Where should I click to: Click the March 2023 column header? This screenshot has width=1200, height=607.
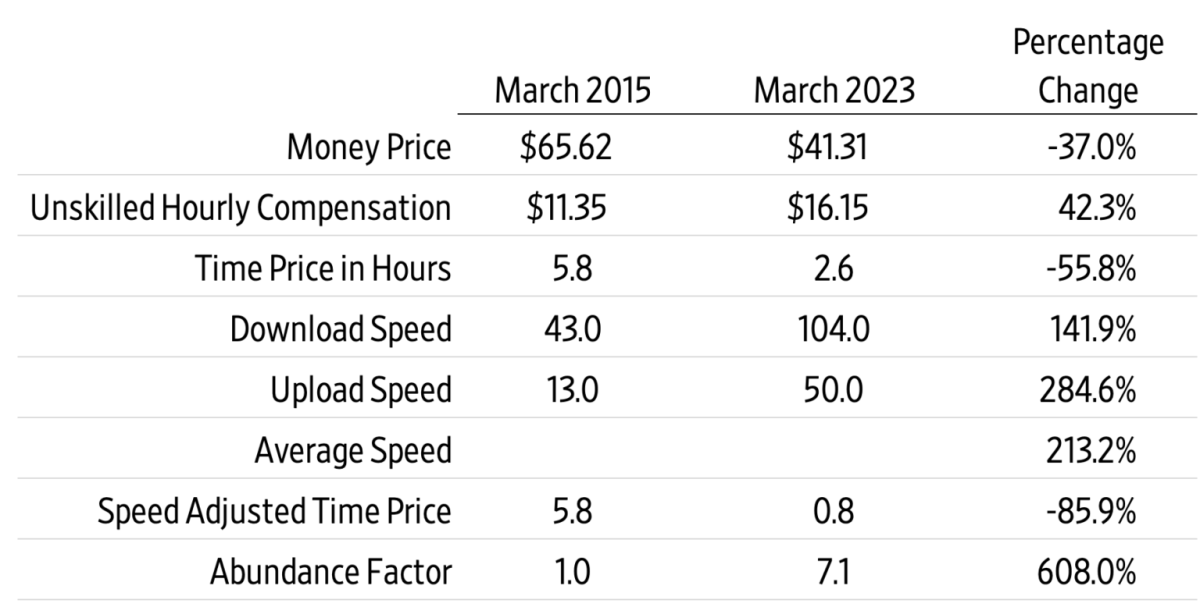click(x=833, y=91)
